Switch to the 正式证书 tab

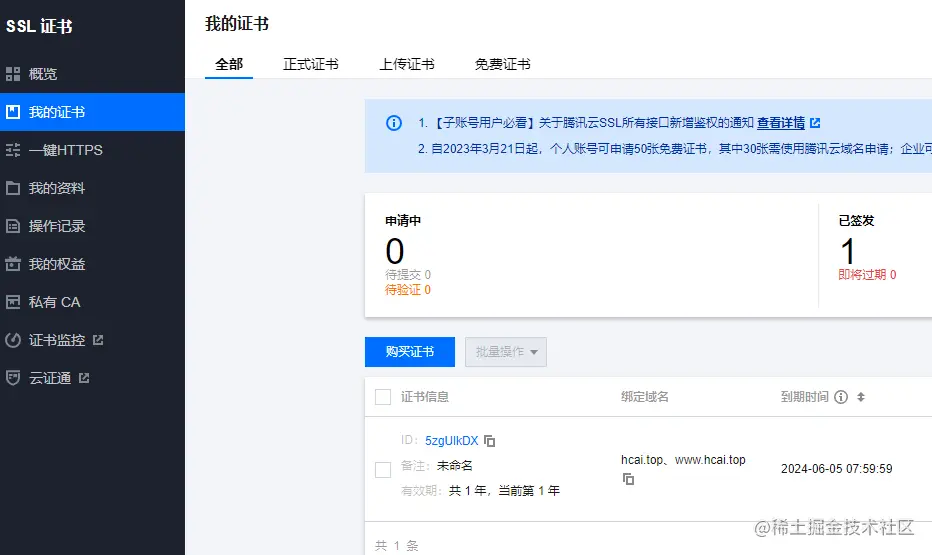point(311,64)
